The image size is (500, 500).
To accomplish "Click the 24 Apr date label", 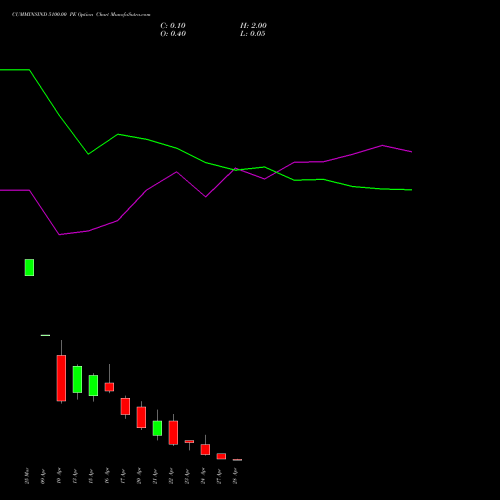I will click(x=203, y=477).
